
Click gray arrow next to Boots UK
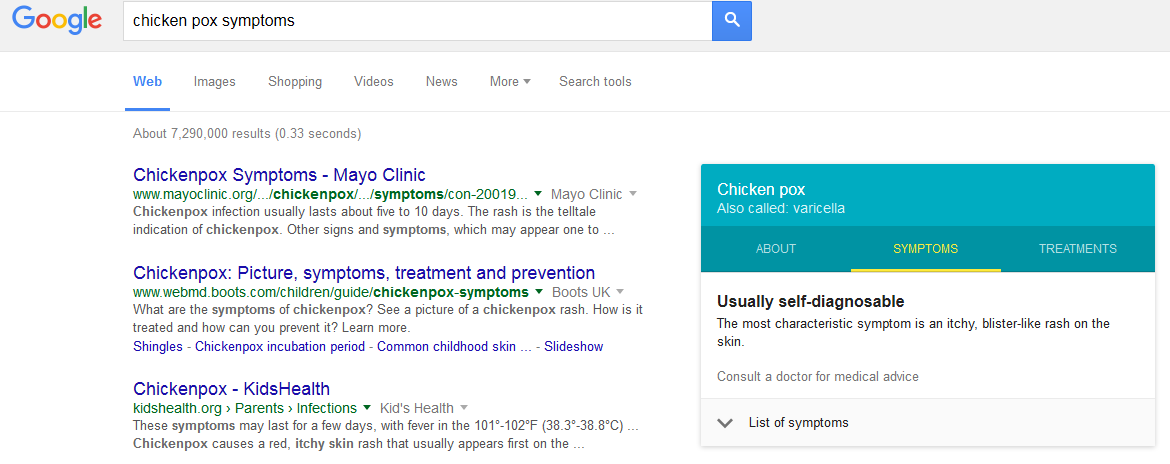[620, 292]
